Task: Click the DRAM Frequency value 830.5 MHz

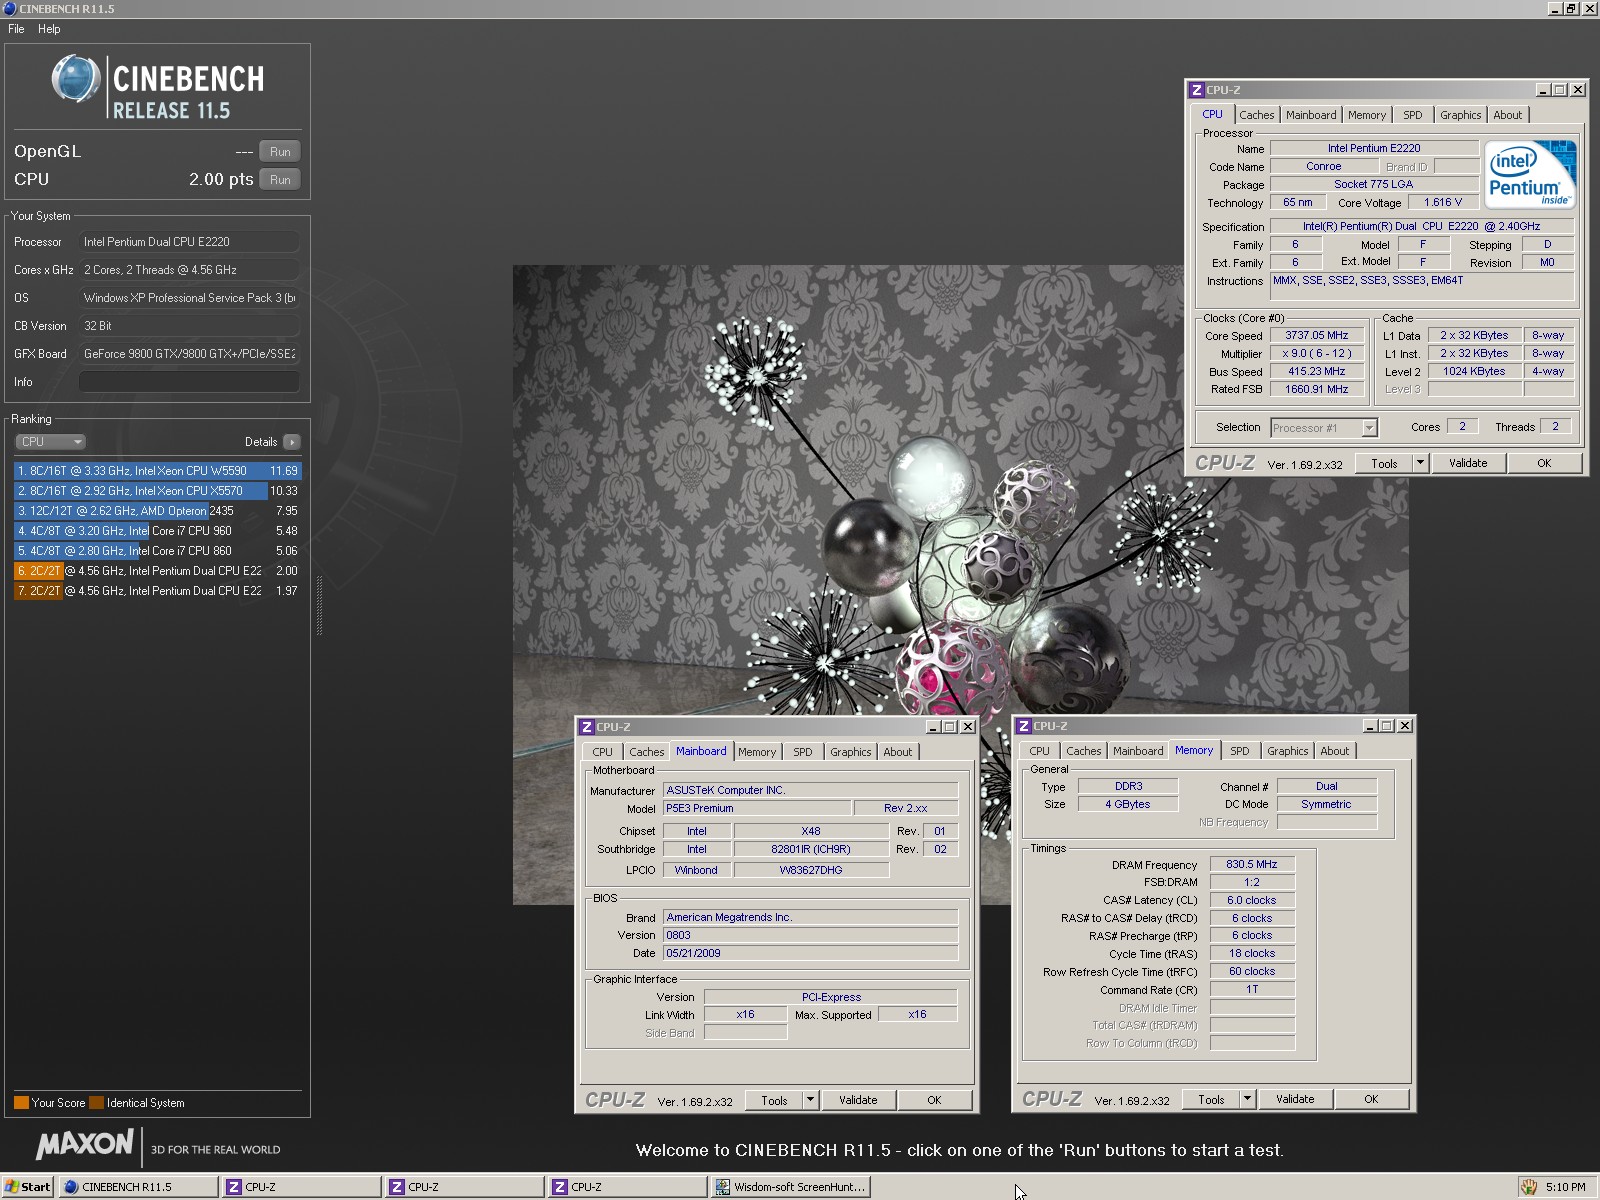Action: (1252, 864)
